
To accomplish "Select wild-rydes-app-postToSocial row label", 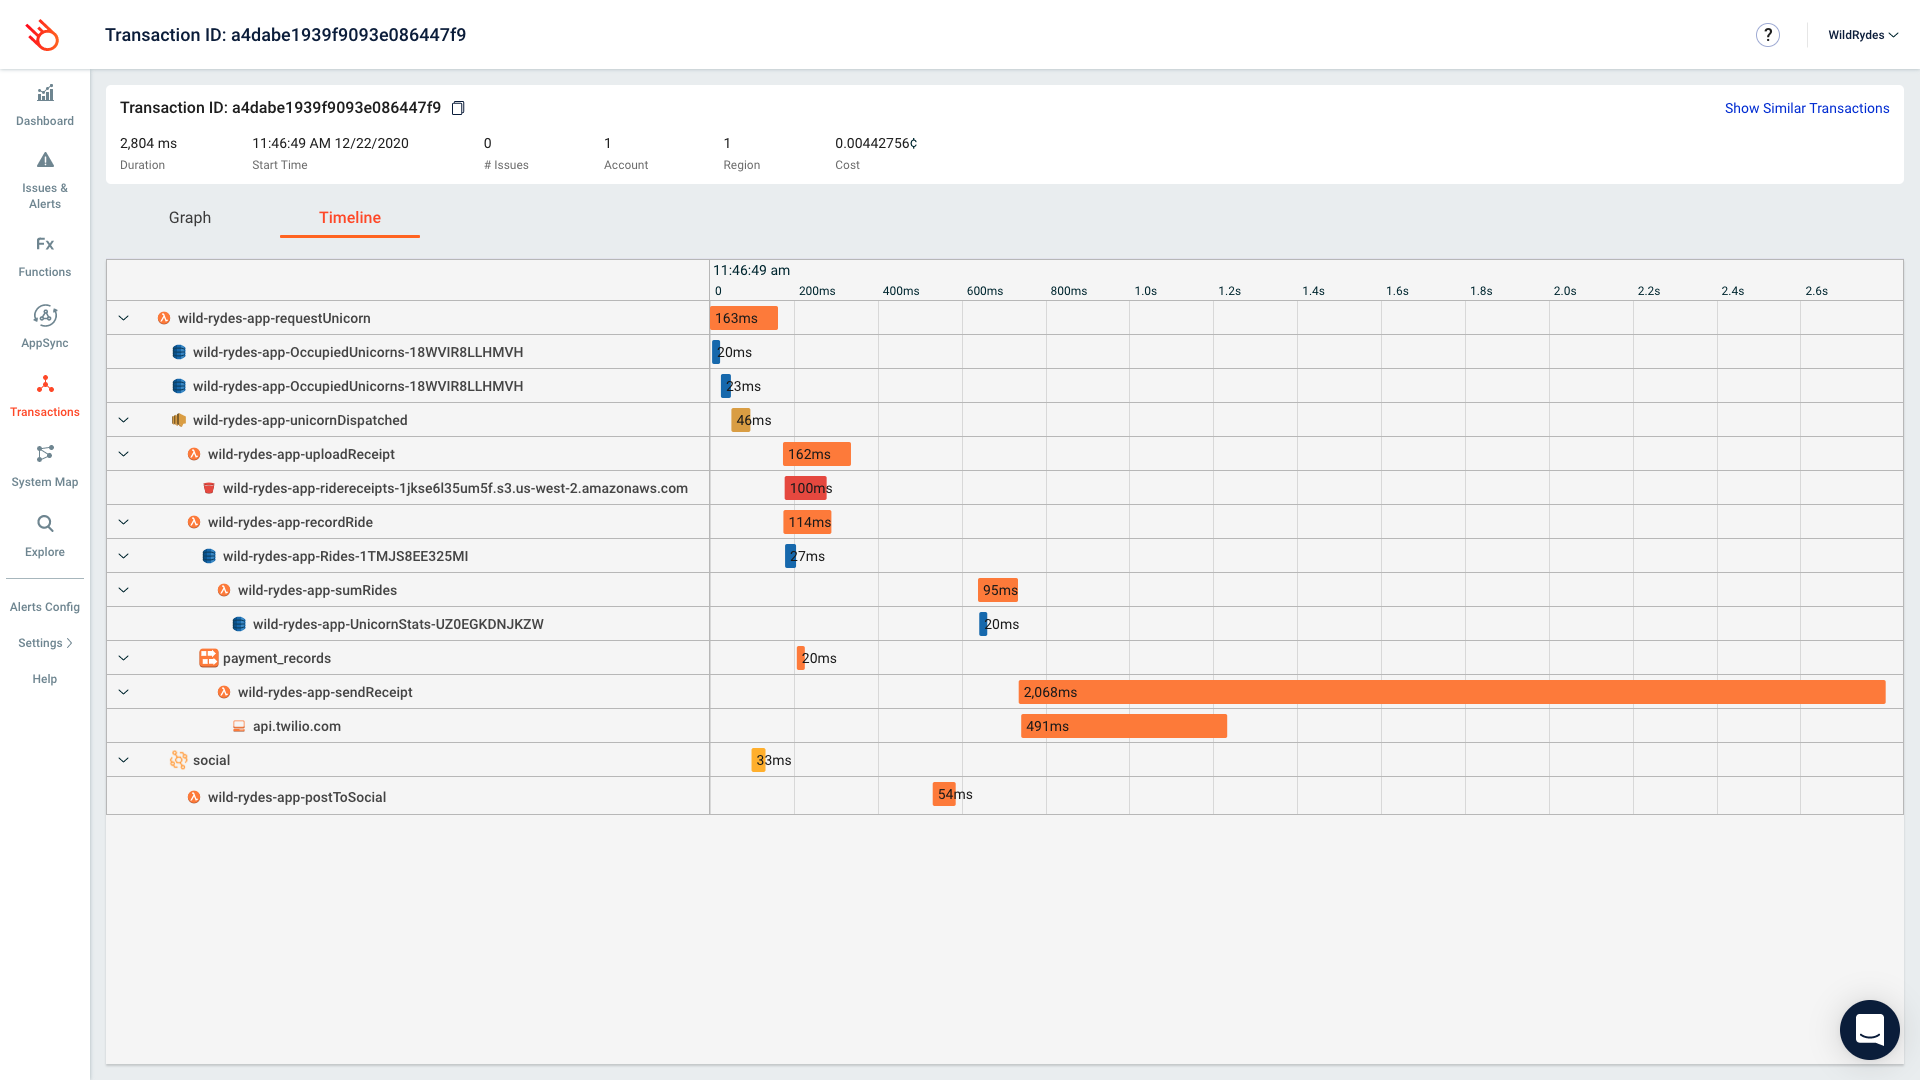I will (x=297, y=797).
